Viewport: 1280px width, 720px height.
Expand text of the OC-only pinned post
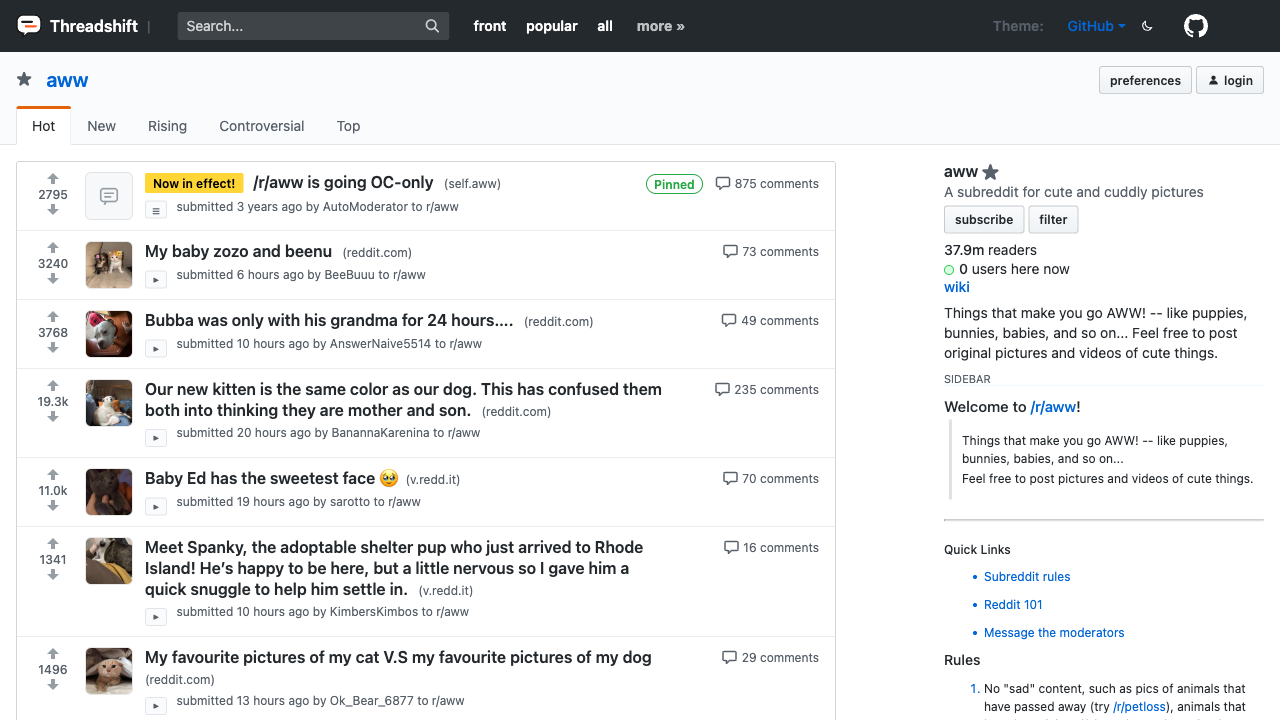tap(156, 210)
